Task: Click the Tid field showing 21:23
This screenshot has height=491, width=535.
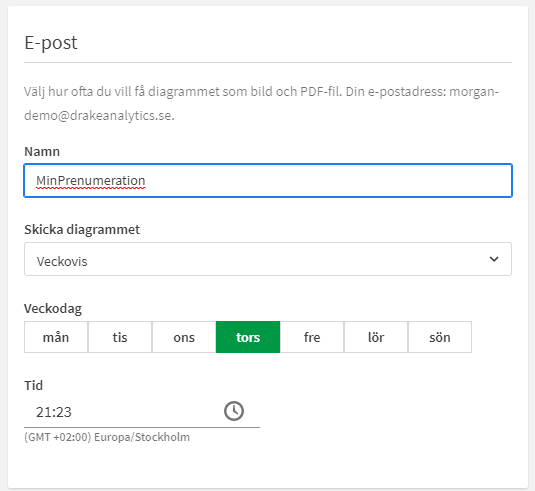Action: point(142,412)
